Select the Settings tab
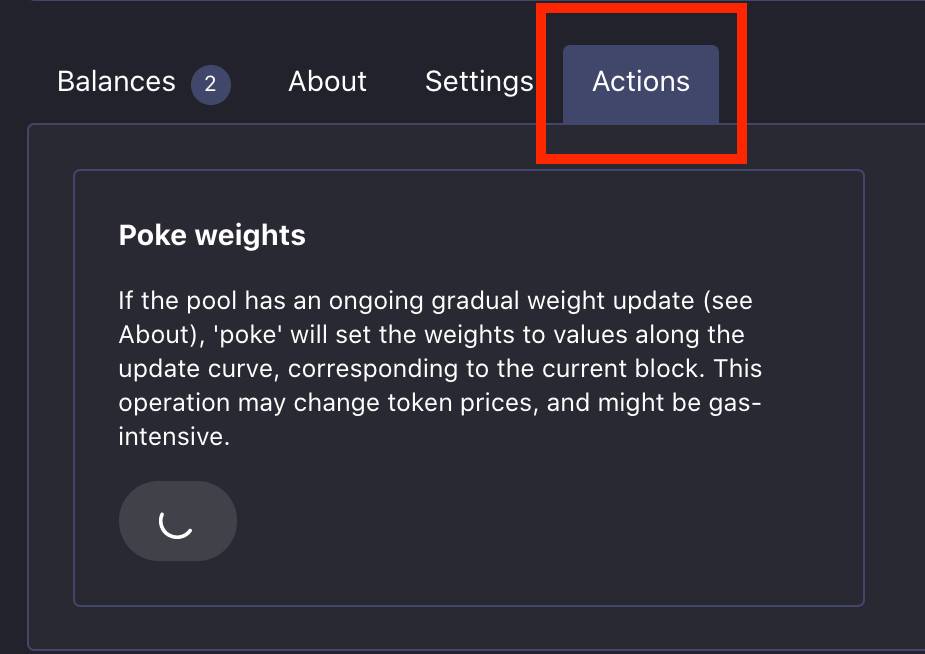This screenshot has height=654, width=925. [x=478, y=82]
